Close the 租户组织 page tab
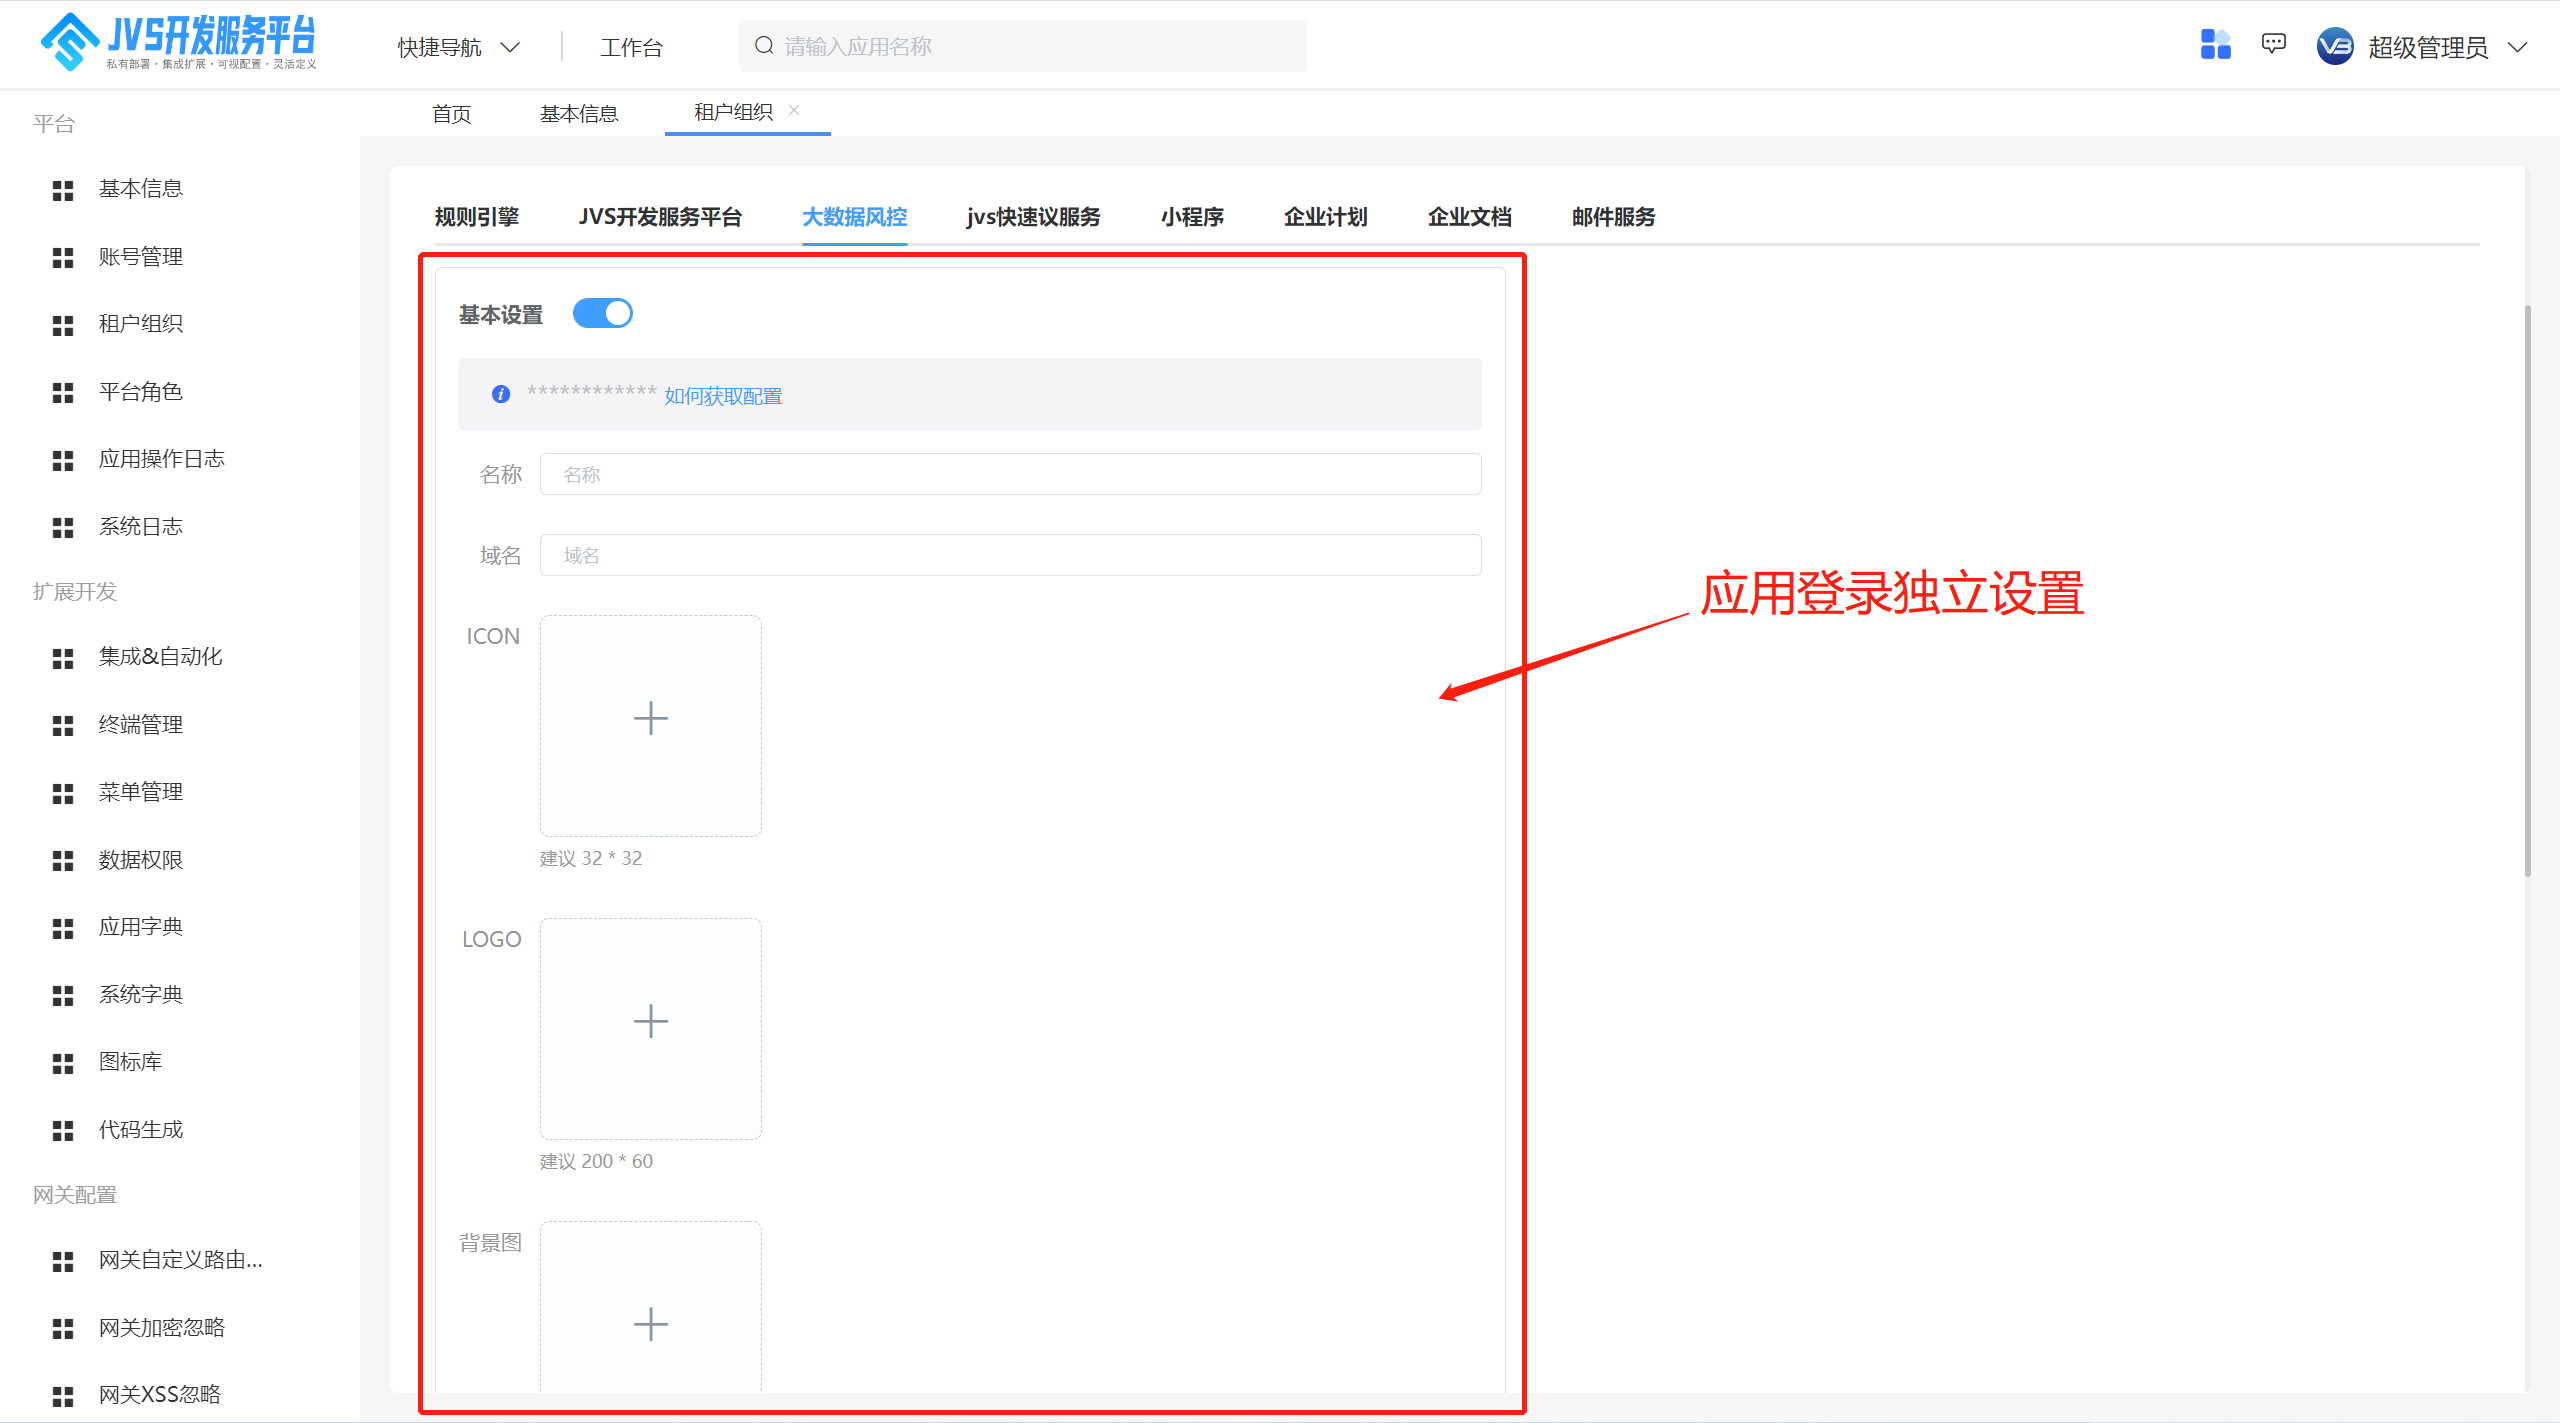The width and height of the screenshot is (2560, 1423). (794, 110)
